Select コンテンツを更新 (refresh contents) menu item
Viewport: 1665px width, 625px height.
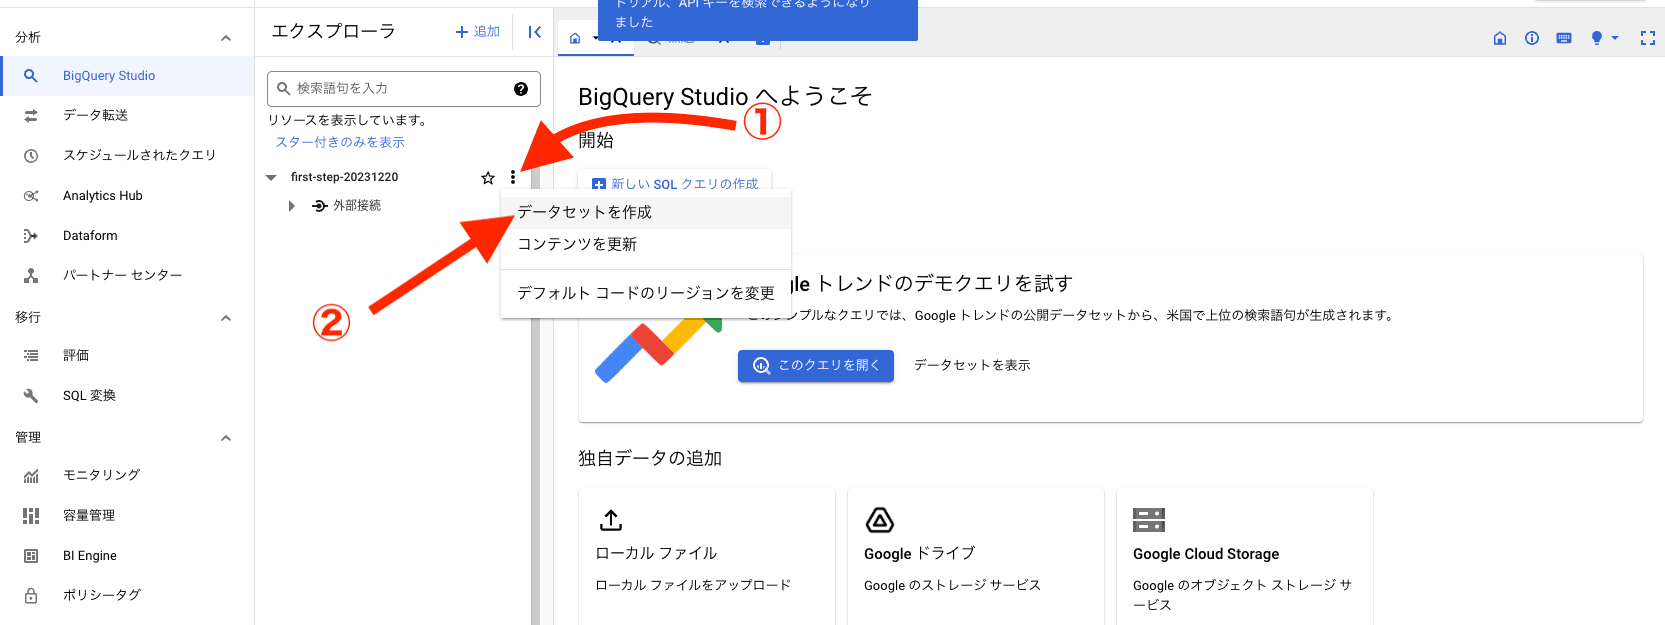pyautogui.click(x=646, y=244)
